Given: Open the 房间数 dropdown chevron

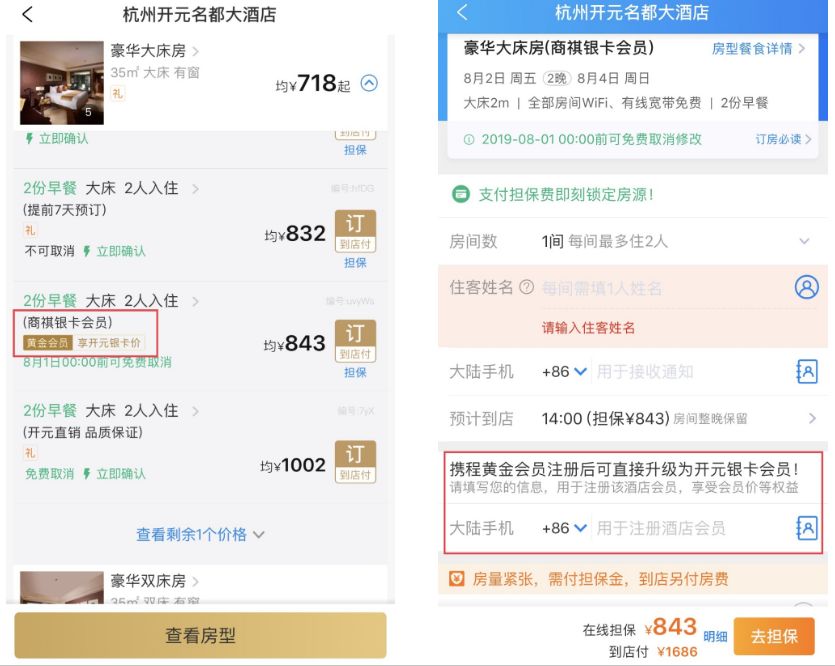Looking at the screenshot, I should (804, 241).
